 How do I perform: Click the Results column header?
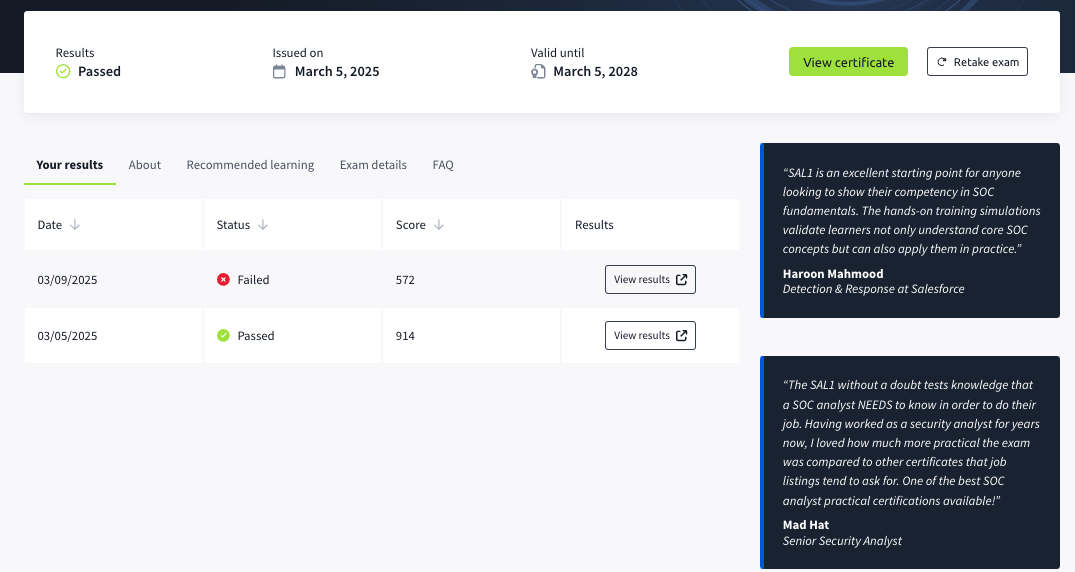(651, 225)
